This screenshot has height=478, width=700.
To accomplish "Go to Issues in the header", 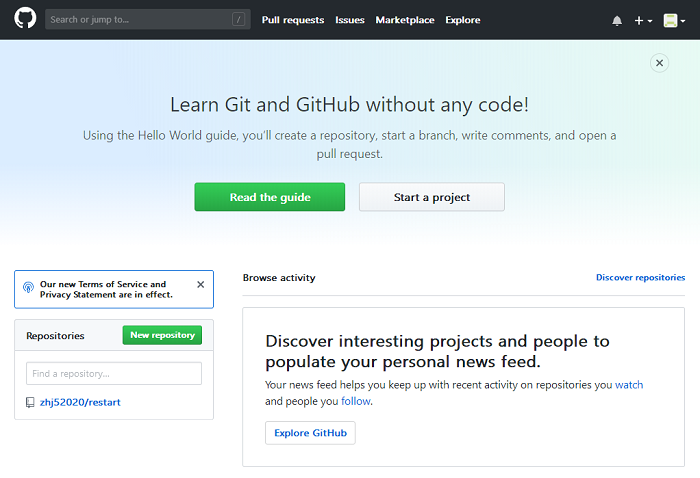I will click(350, 20).
